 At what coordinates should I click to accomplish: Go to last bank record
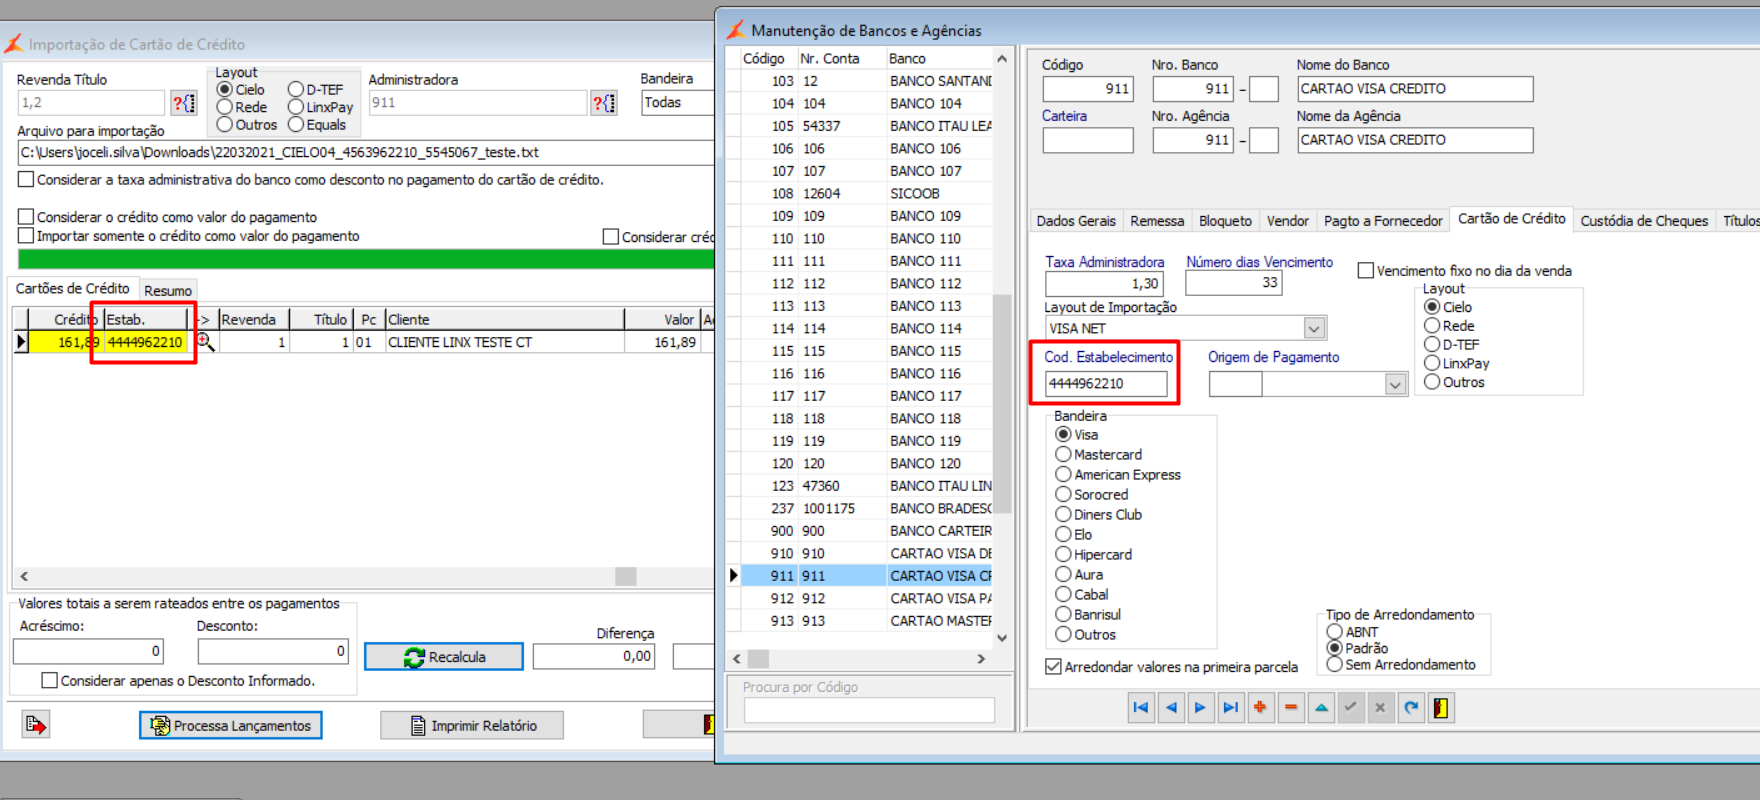click(1231, 708)
